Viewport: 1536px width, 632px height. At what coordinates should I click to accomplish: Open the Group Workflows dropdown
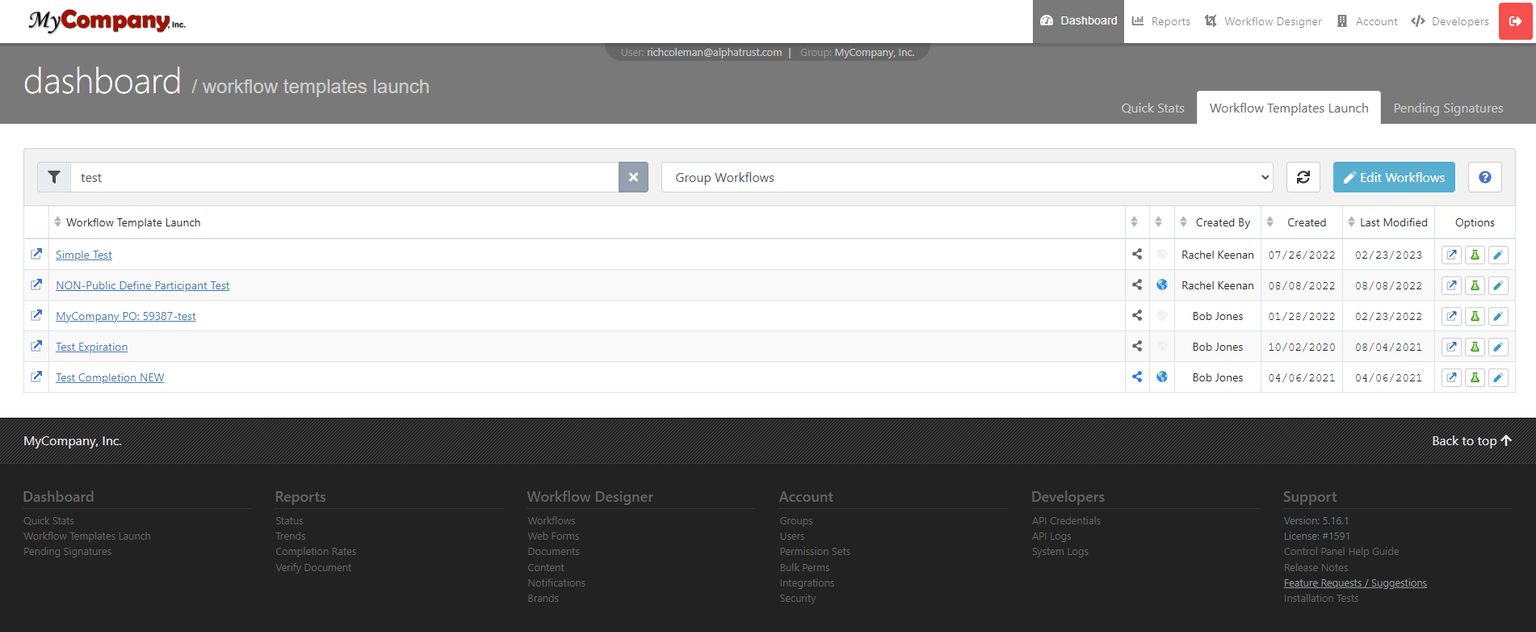[966, 177]
